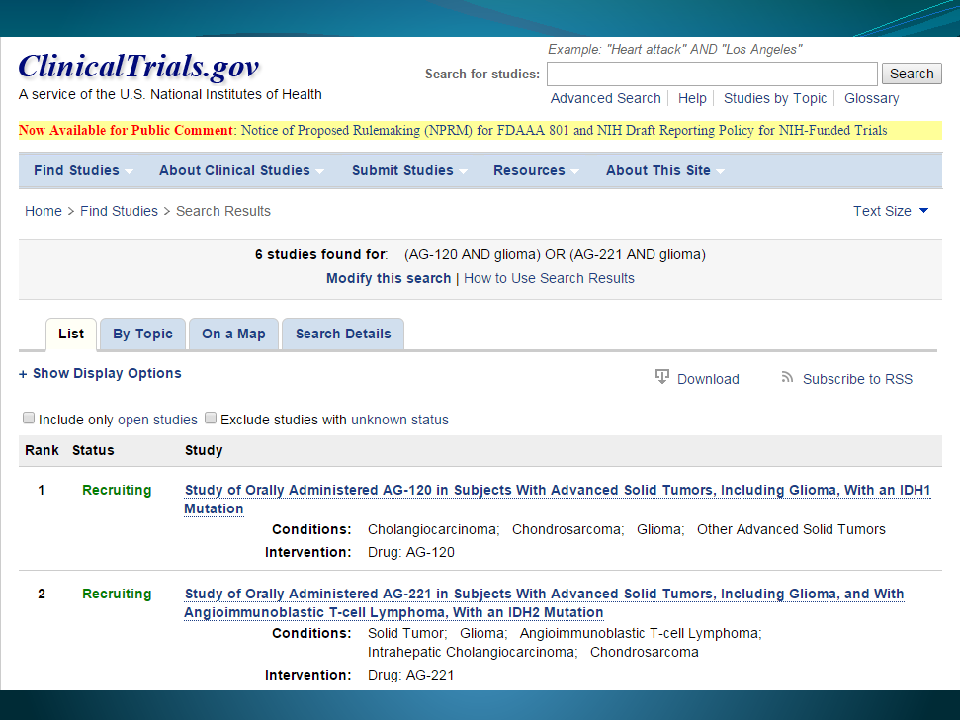Open the Text Size dropdown
Viewport: 960px width, 720px height.
890,211
